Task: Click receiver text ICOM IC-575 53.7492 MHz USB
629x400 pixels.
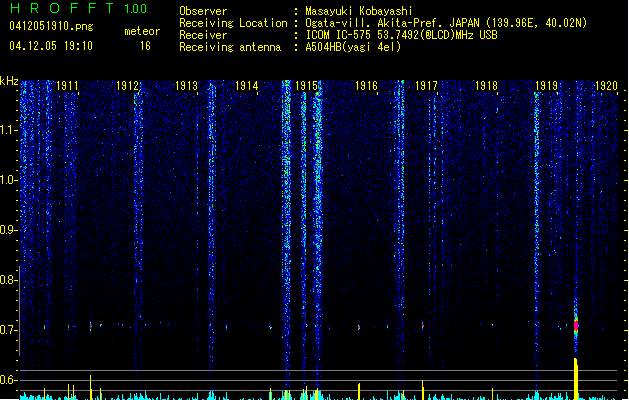Action: click(401, 35)
